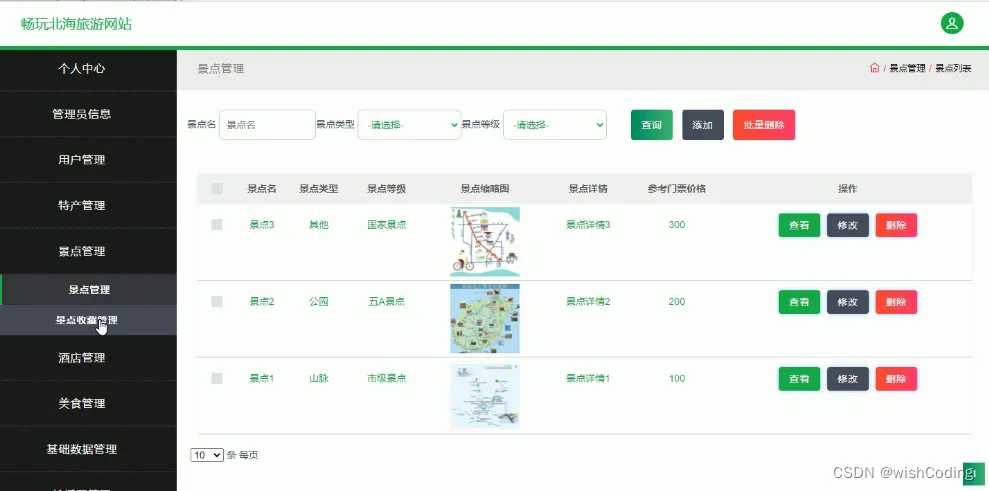Image resolution: width=989 pixels, height=491 pixels.
Task: Open the 景点1 thumbnail image
Action: [x=485, y=396]
